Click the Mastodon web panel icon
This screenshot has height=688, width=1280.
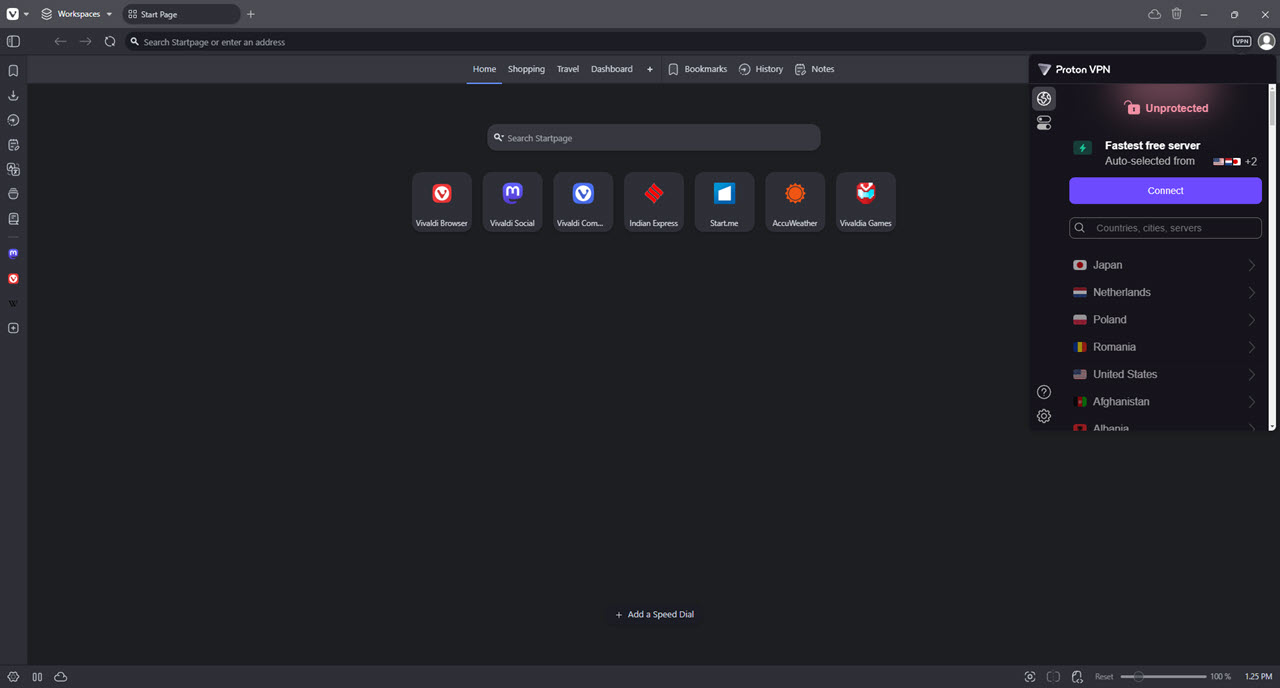13,254
